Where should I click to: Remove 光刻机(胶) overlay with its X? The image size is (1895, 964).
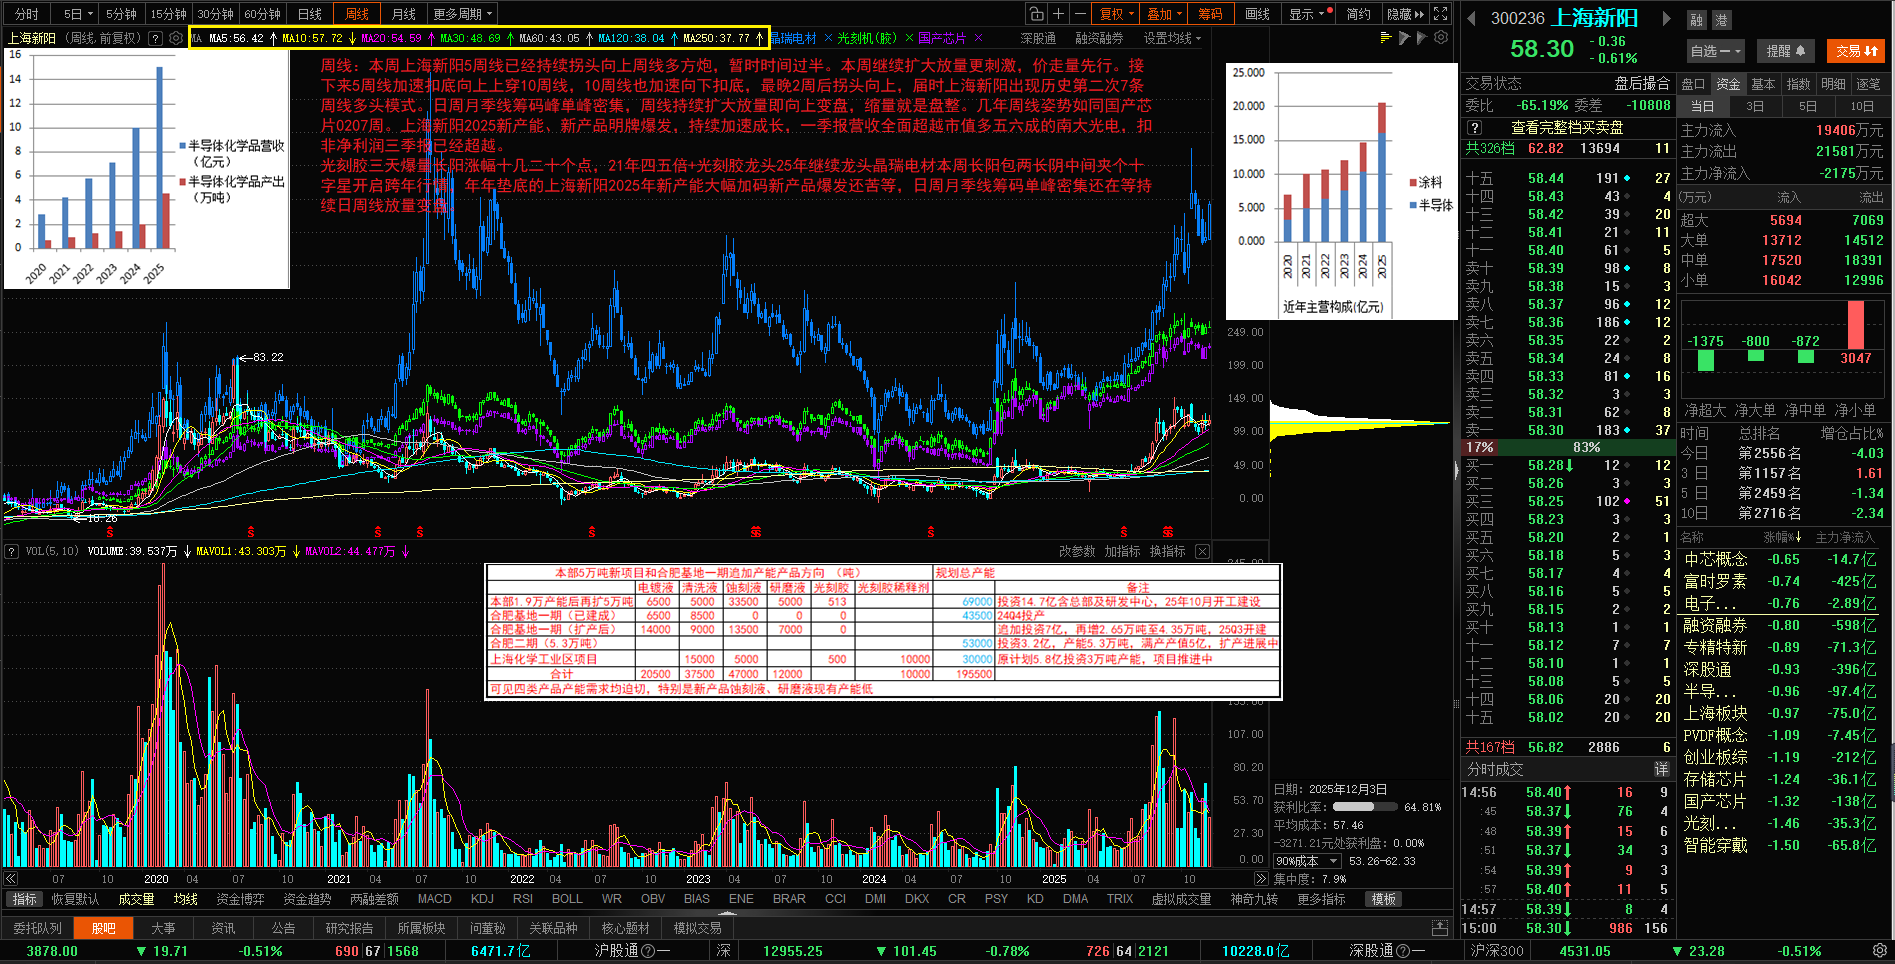[909, 38]
